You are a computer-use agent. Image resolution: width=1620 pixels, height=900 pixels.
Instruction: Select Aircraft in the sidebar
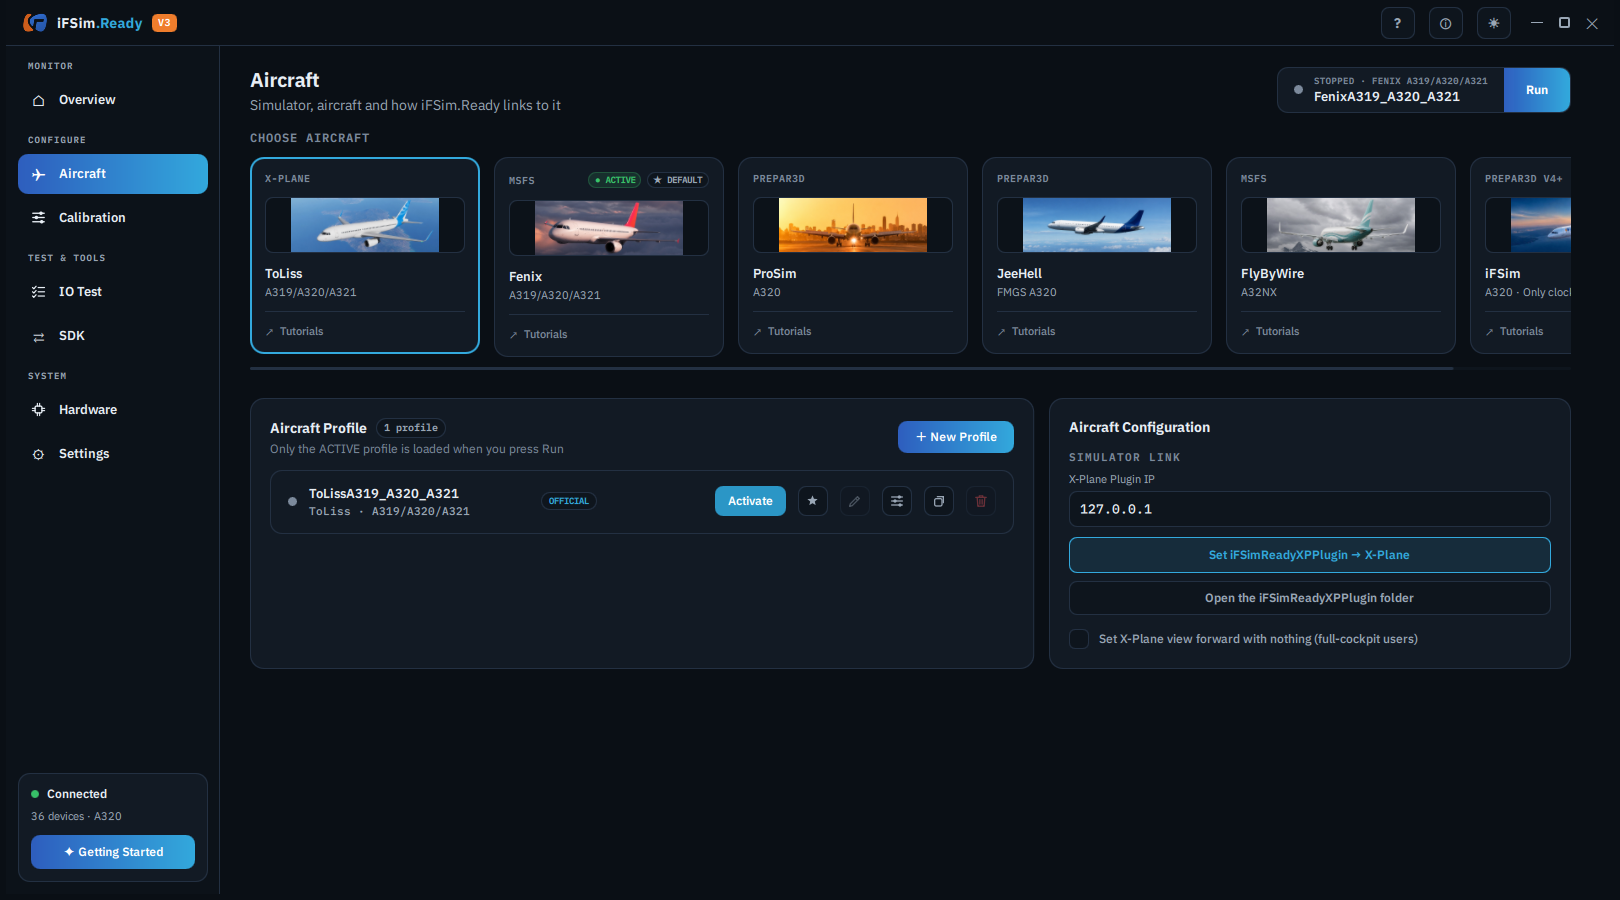pyautogui.click(x=113, y=174)
